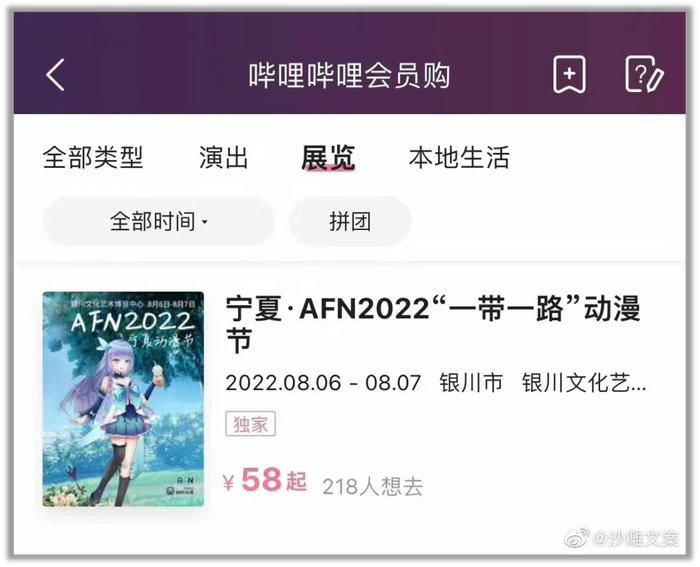The width and height of the screenshot is (700, 567).
Task: Open the 本地生活 tab
Action: [459, 158]
